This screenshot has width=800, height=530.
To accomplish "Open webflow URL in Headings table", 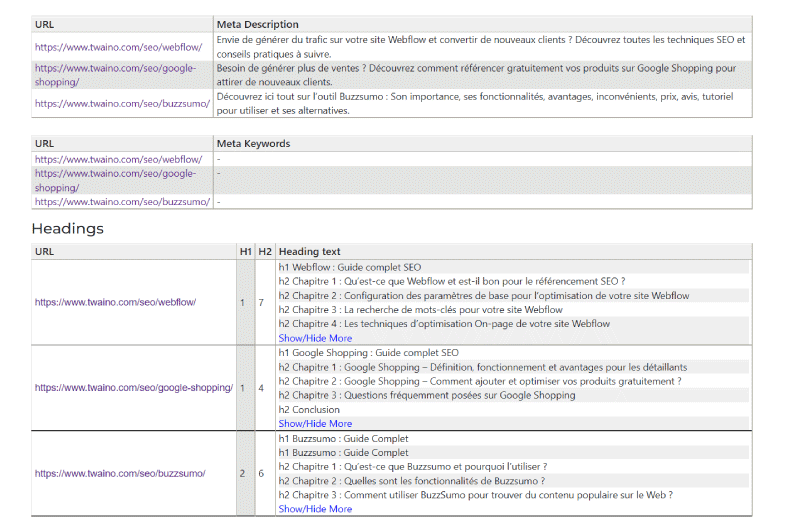I will [115, 302].
